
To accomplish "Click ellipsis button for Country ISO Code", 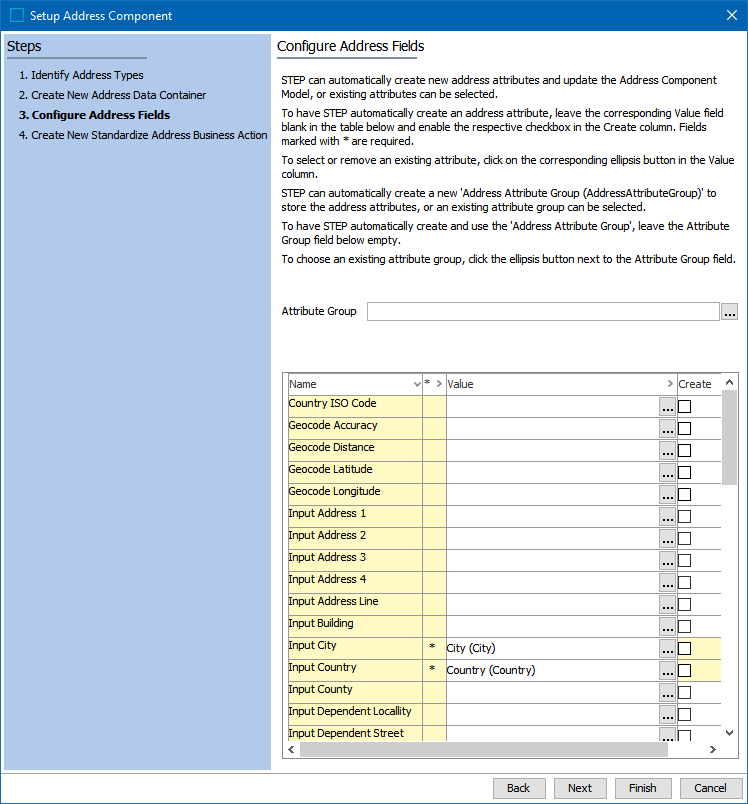I will (668, 407).
